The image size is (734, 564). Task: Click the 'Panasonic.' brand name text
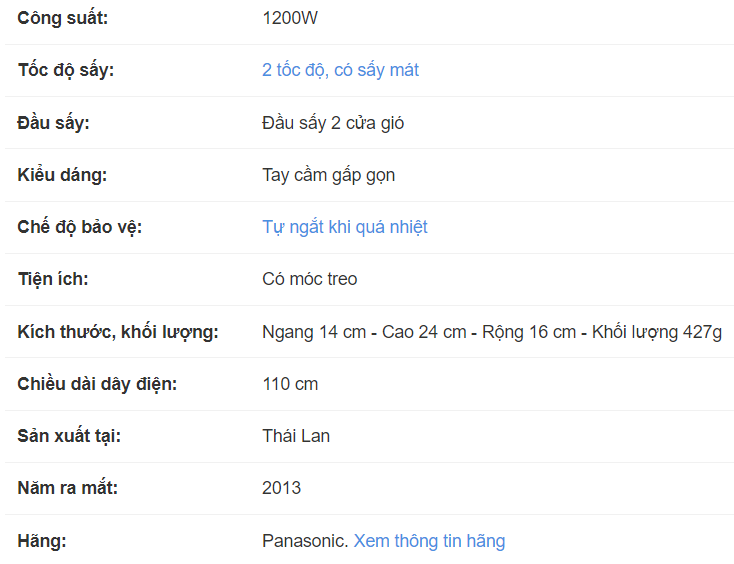pyautogui.click(x=304, y=541)
